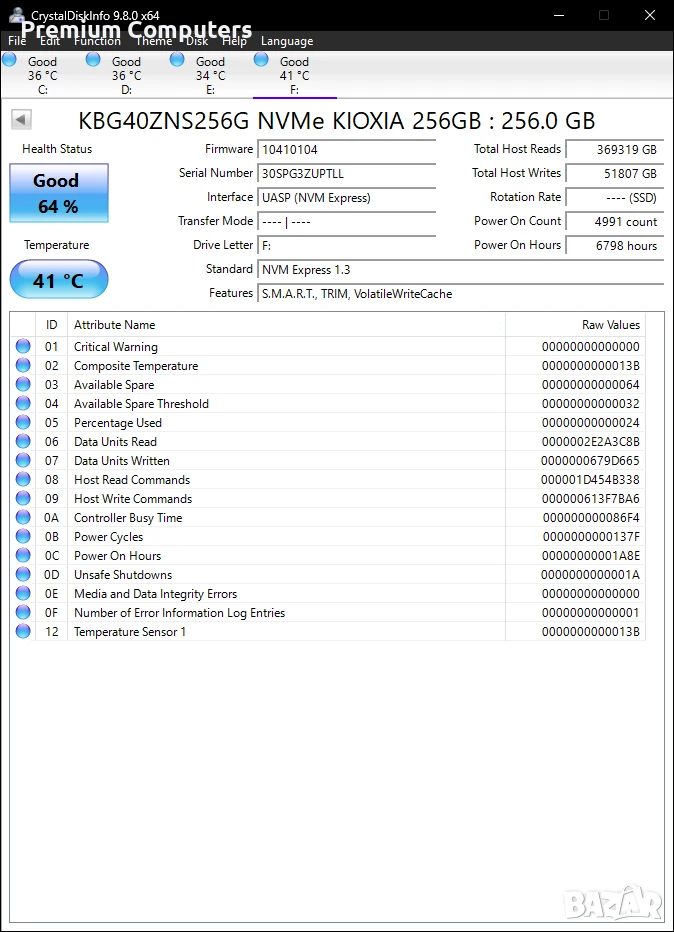This screenshot has width=674, height=932.
Task: Click status icon for Media and Data Integrity Errors
Action: pos(23,593)
